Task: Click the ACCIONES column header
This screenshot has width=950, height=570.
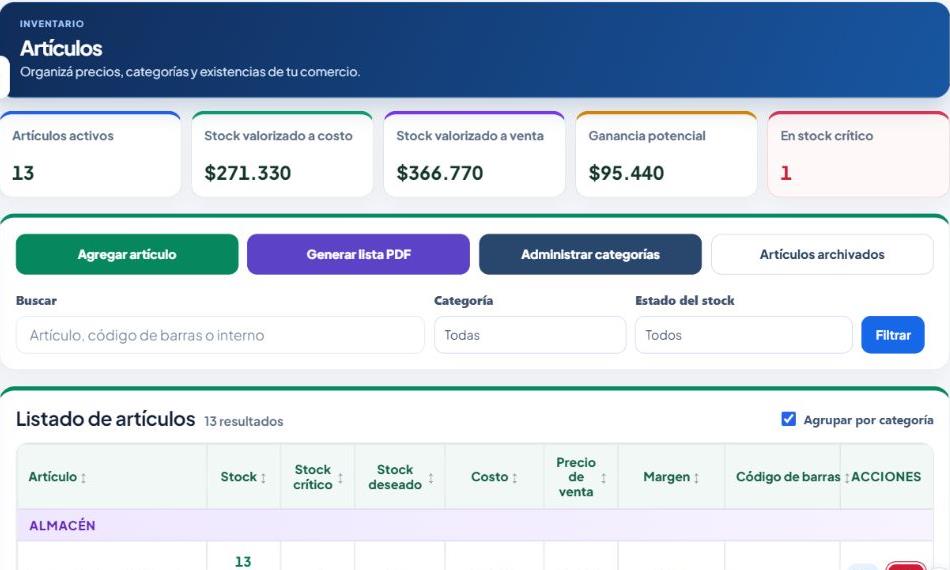Action: click(886, 477)
